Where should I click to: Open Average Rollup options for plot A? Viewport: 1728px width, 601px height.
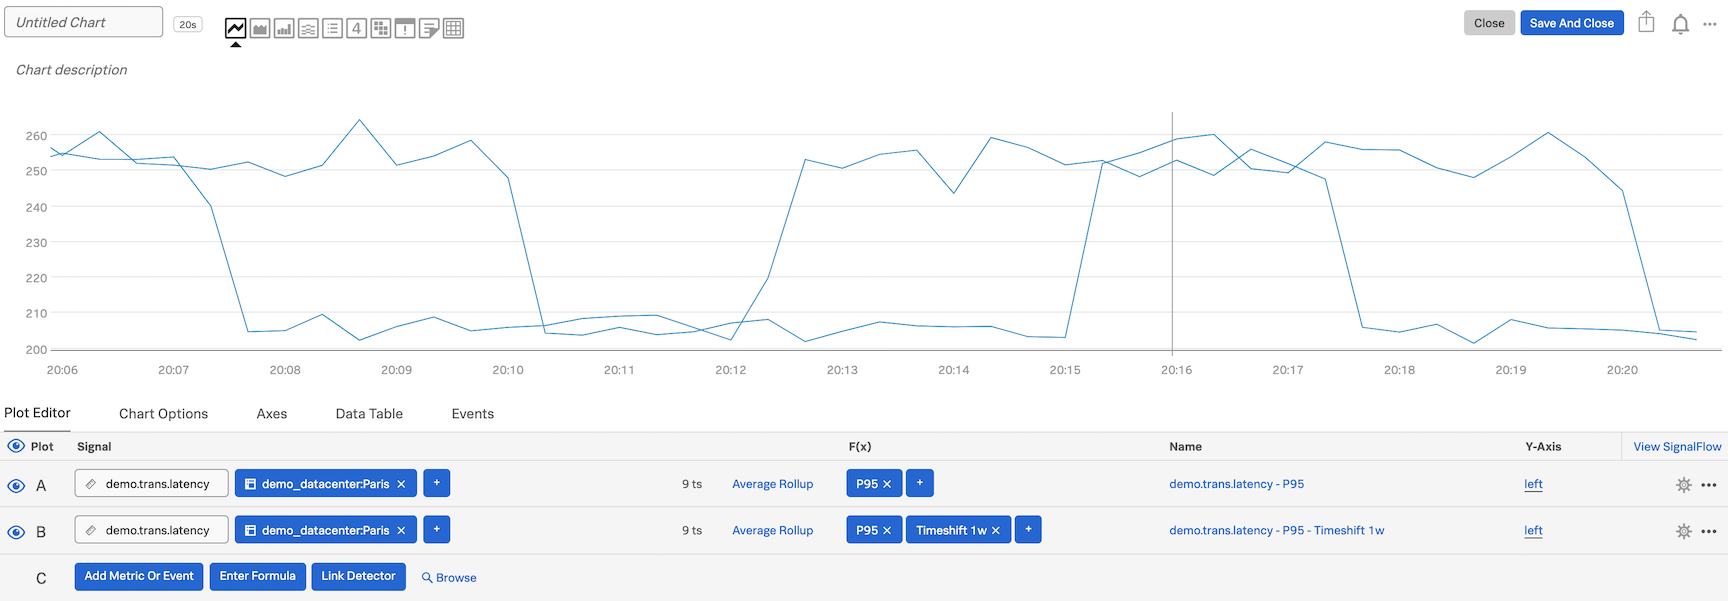coord(772,484)
